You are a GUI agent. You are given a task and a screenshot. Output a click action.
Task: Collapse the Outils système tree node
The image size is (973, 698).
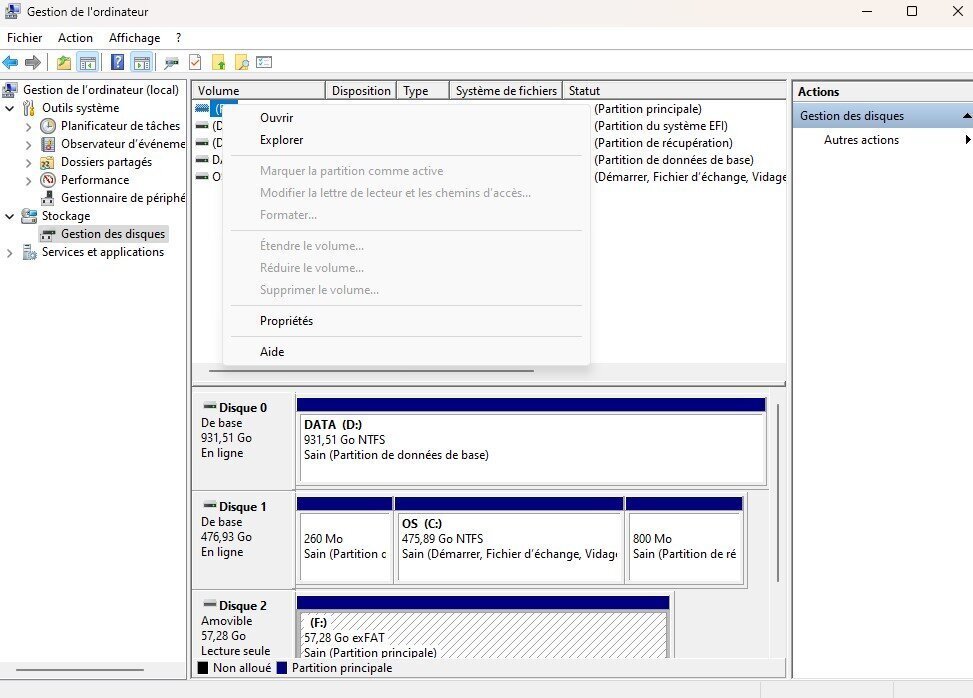click(9, 108)
